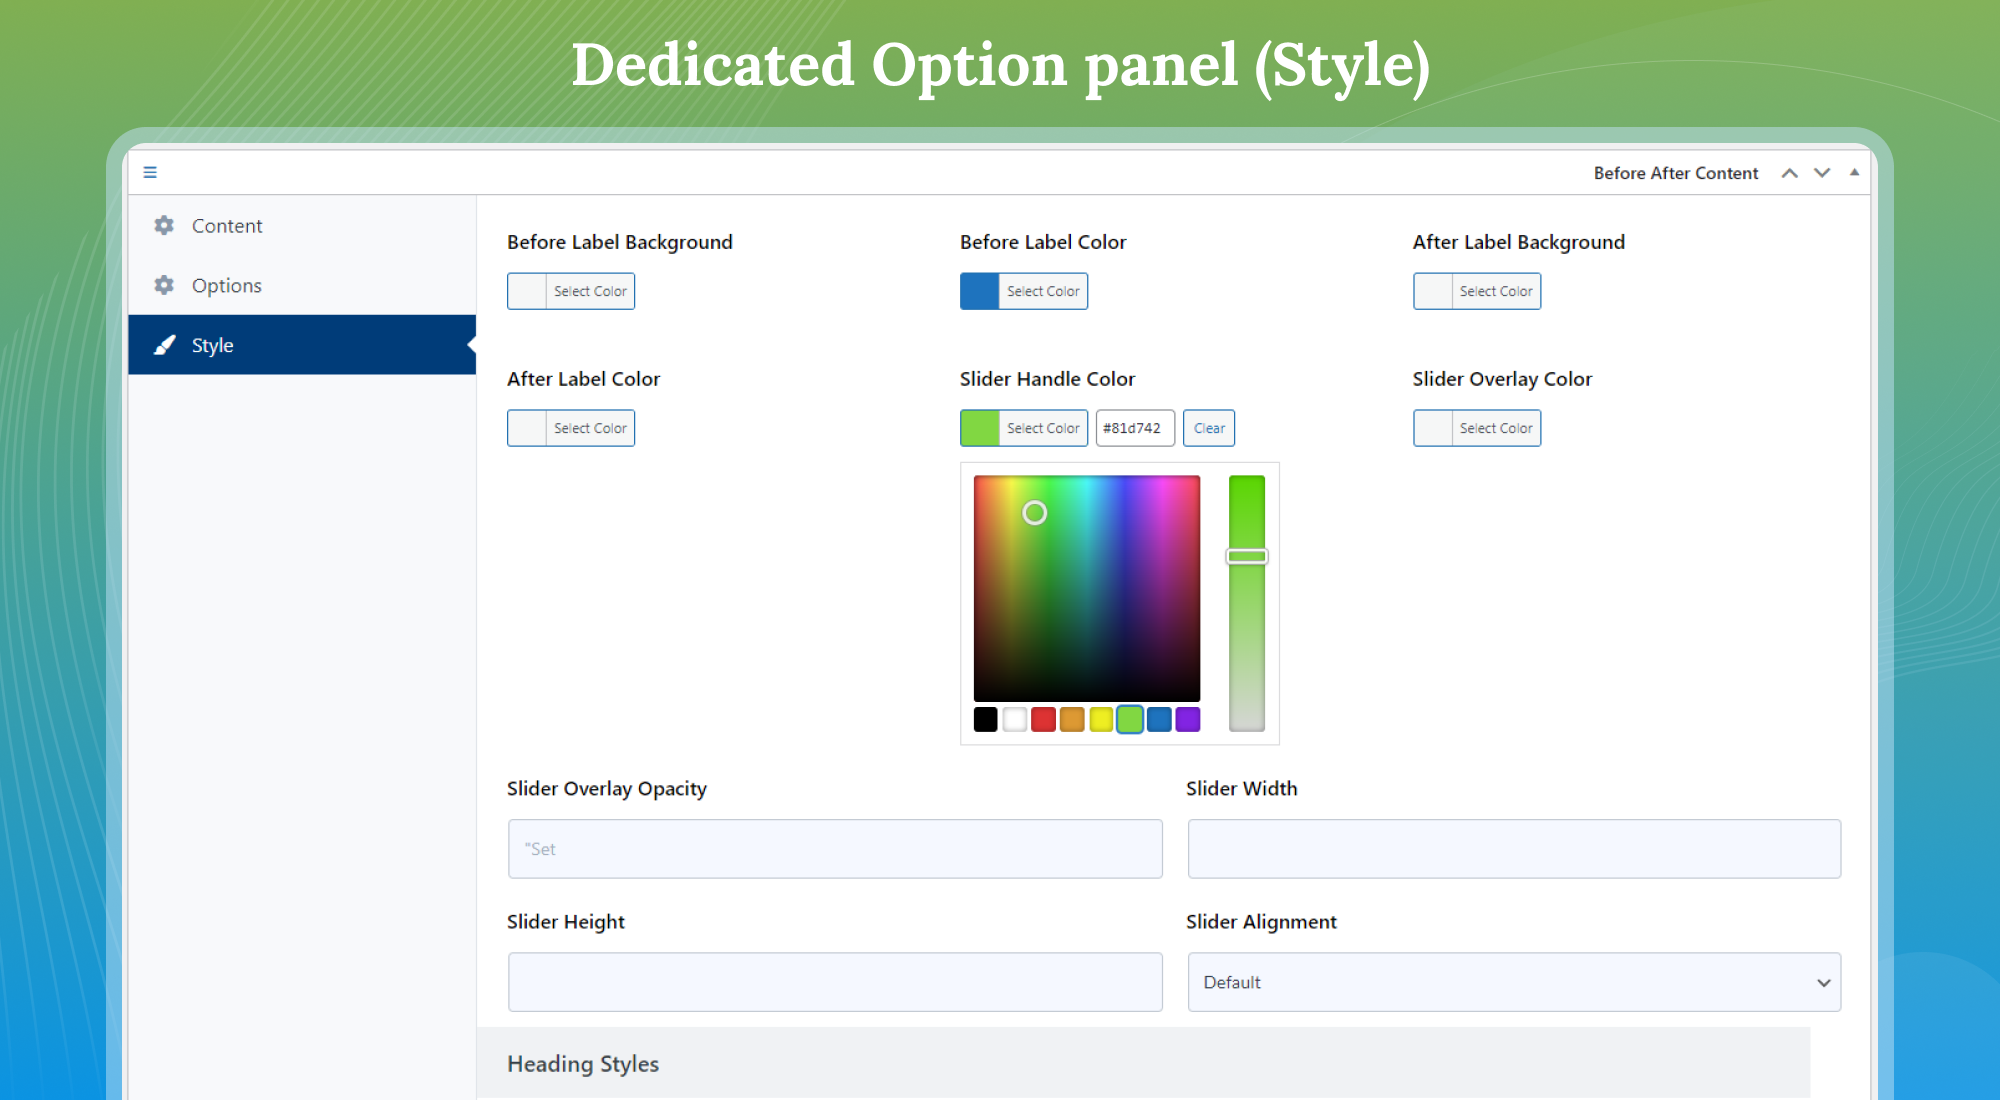The width and height of the screenshot is (2000, 1100).
Task: Click the #81d742 hex color field
Action: [1135, 428]
